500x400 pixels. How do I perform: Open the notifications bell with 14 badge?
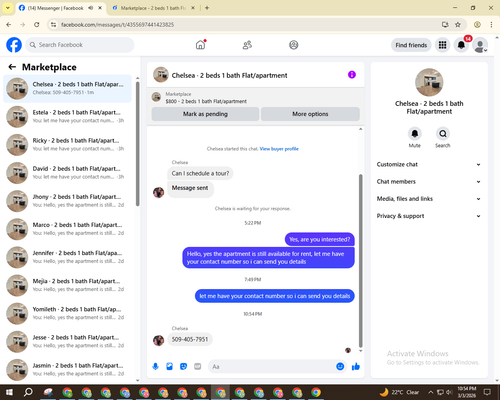tap(461, 45)
